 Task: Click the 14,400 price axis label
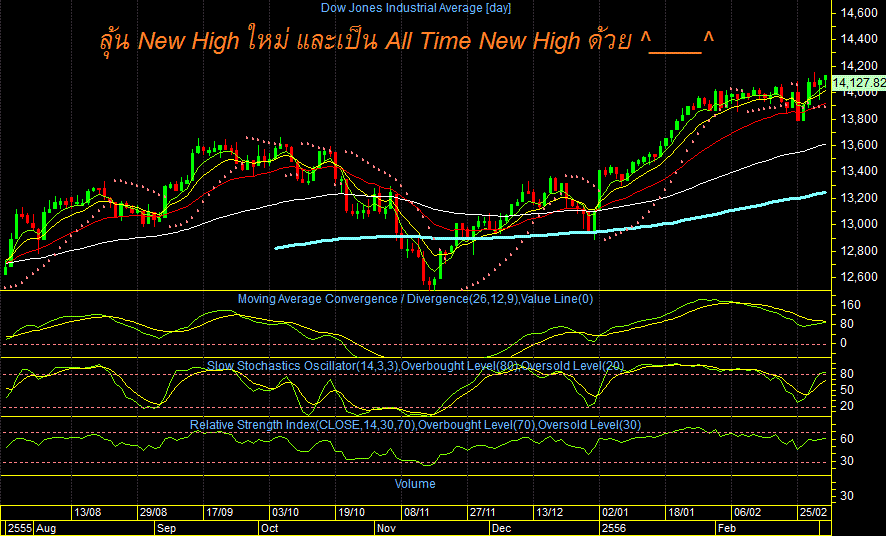point(859,39)
